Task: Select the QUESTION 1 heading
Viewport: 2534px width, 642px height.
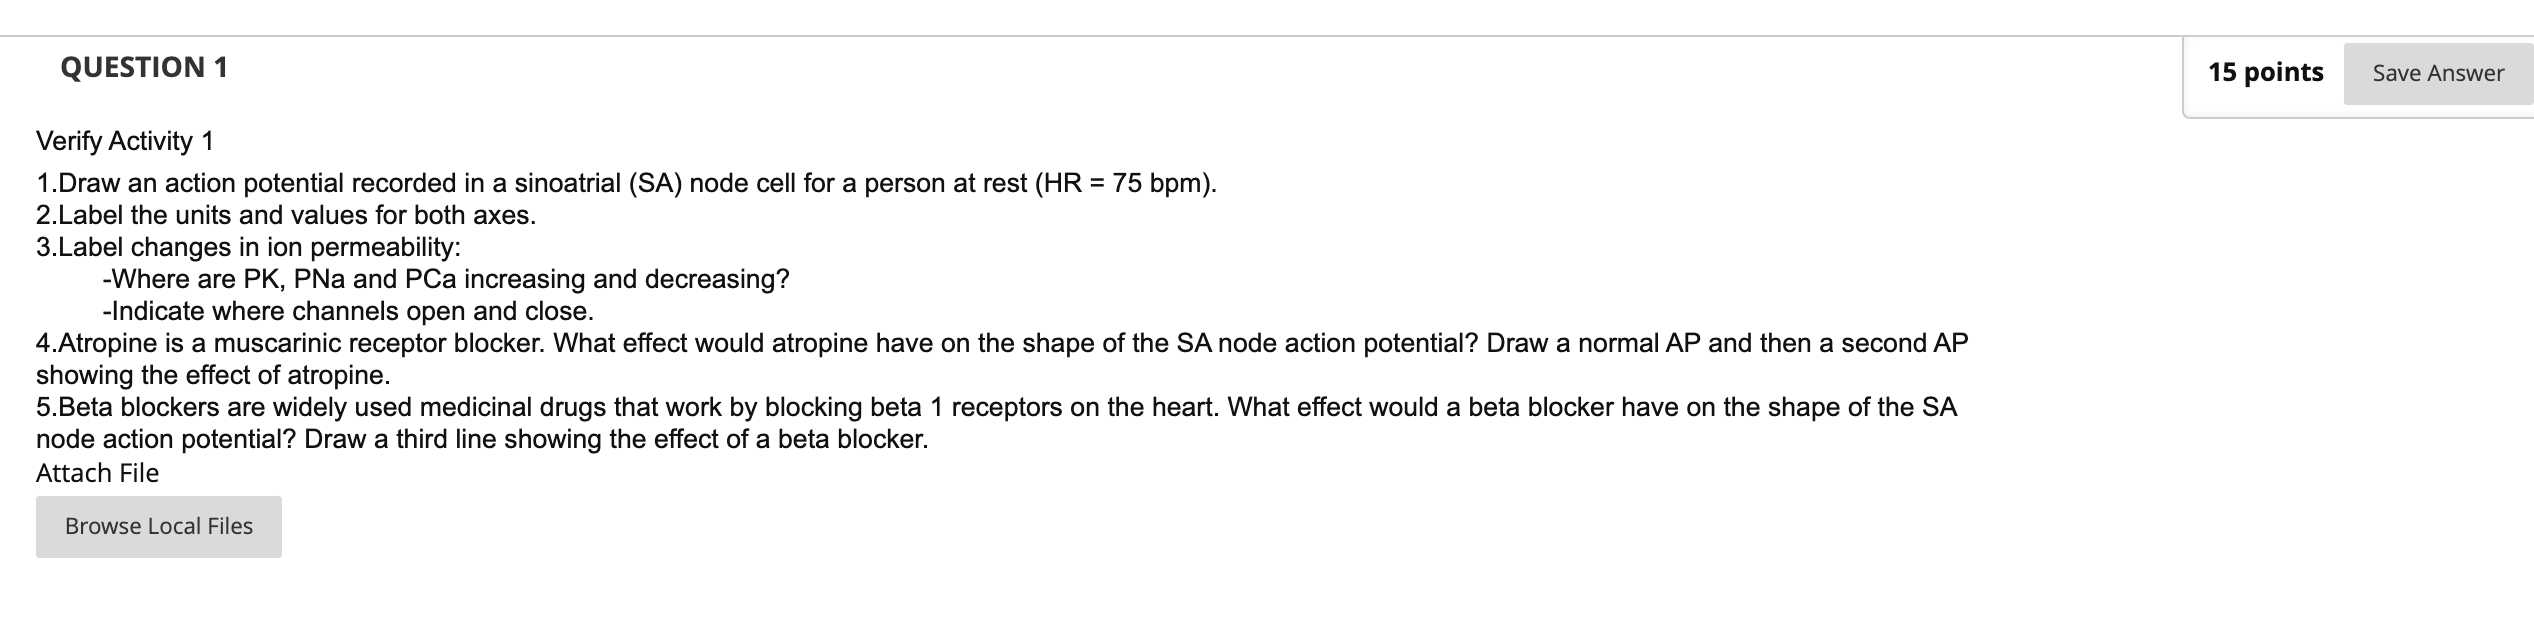Action: (x=143, y=68)
